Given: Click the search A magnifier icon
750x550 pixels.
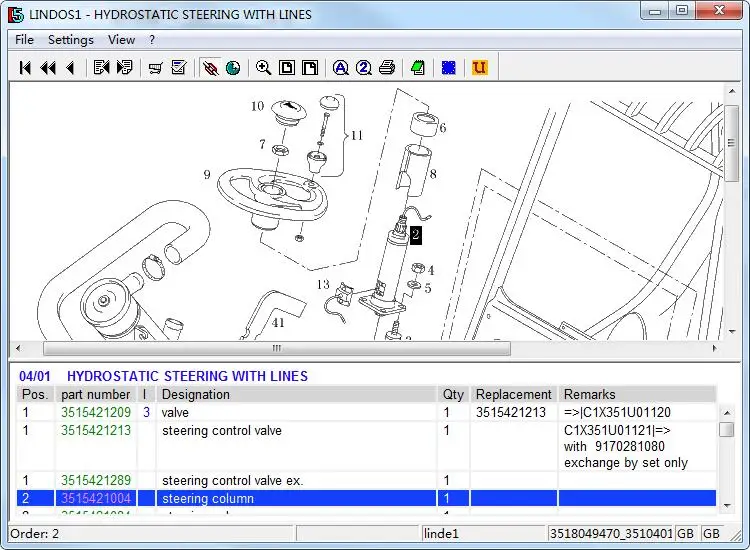Looking at the screenshot, I should pyautogui.click(x=341, y=67).
